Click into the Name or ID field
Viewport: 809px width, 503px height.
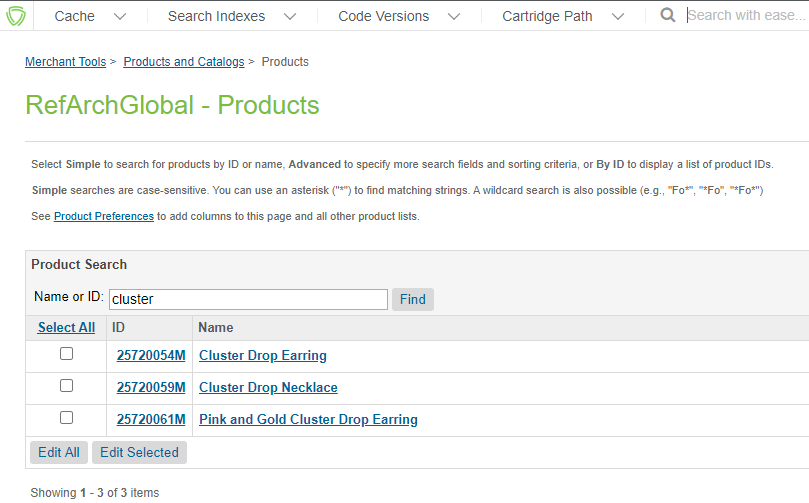tap(248, 299)
